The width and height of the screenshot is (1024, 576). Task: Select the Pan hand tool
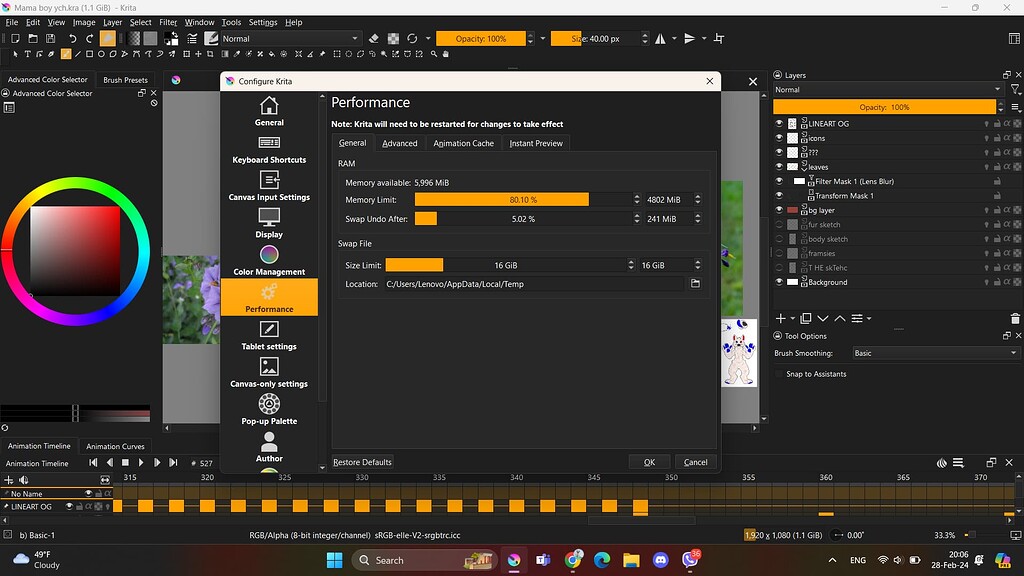446,54
